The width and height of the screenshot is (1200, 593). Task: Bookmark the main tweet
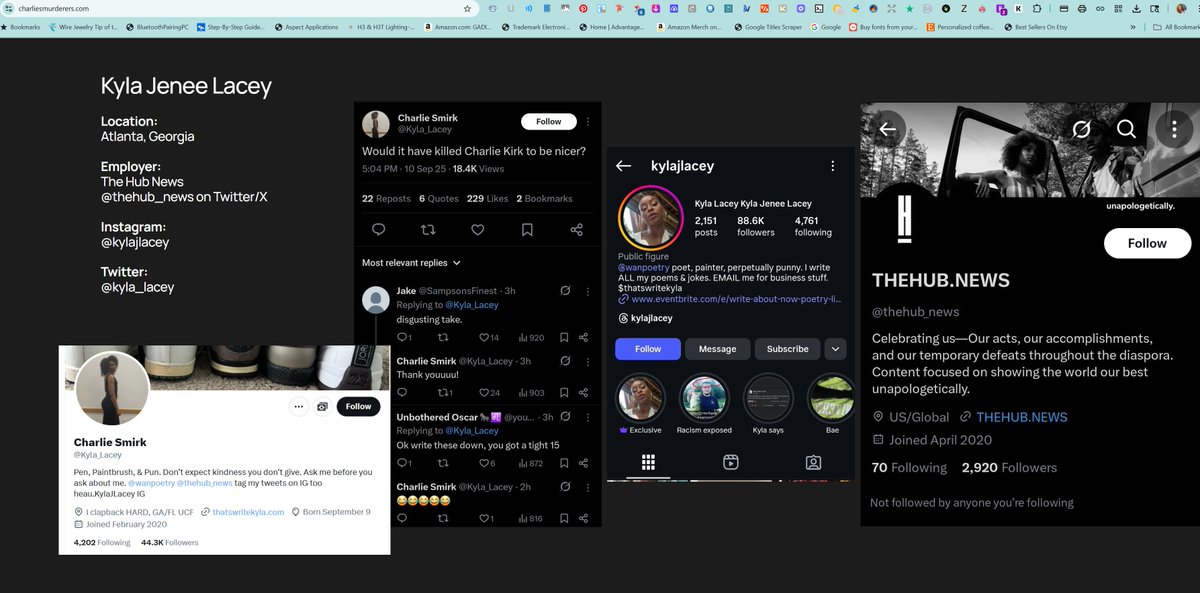coord(527,230)
